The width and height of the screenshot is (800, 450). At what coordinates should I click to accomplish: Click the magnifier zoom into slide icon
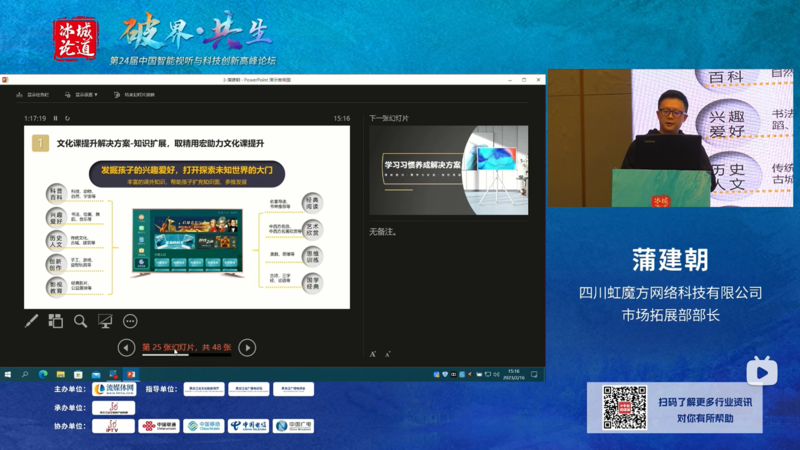tap(81, 321)
